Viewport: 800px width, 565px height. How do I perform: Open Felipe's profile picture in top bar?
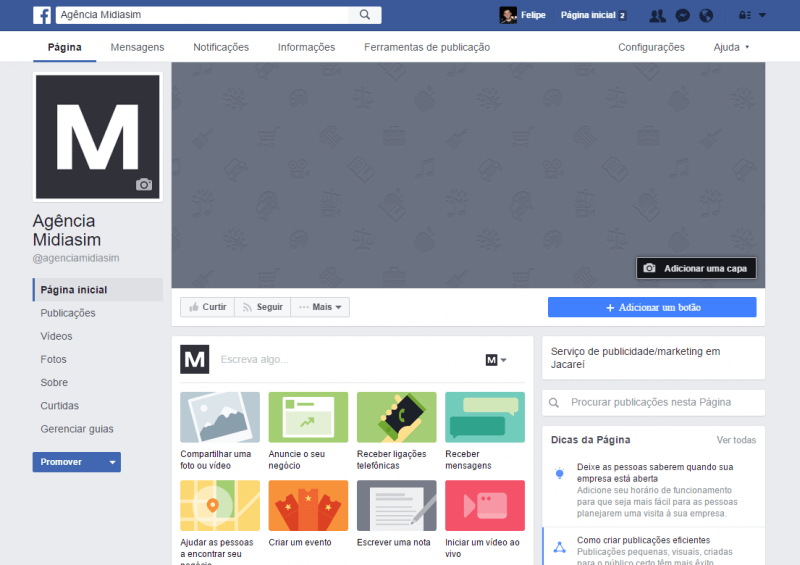pos(508,15)
